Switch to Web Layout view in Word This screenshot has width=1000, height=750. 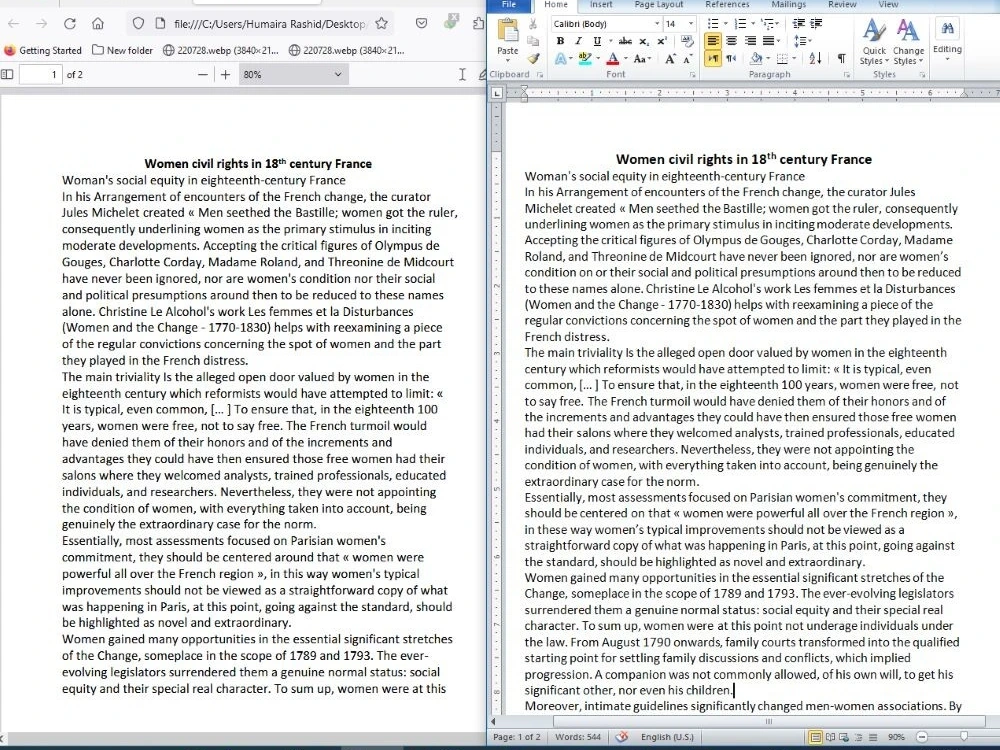point(844,737)
